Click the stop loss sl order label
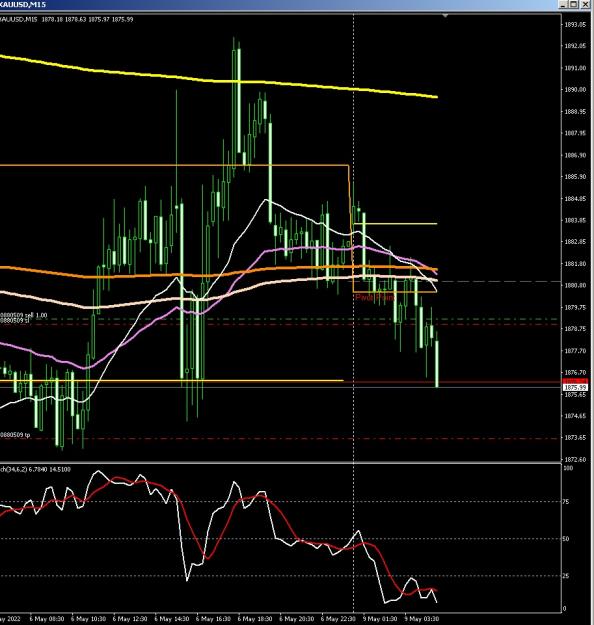594x625 pixels. [15, 320]
